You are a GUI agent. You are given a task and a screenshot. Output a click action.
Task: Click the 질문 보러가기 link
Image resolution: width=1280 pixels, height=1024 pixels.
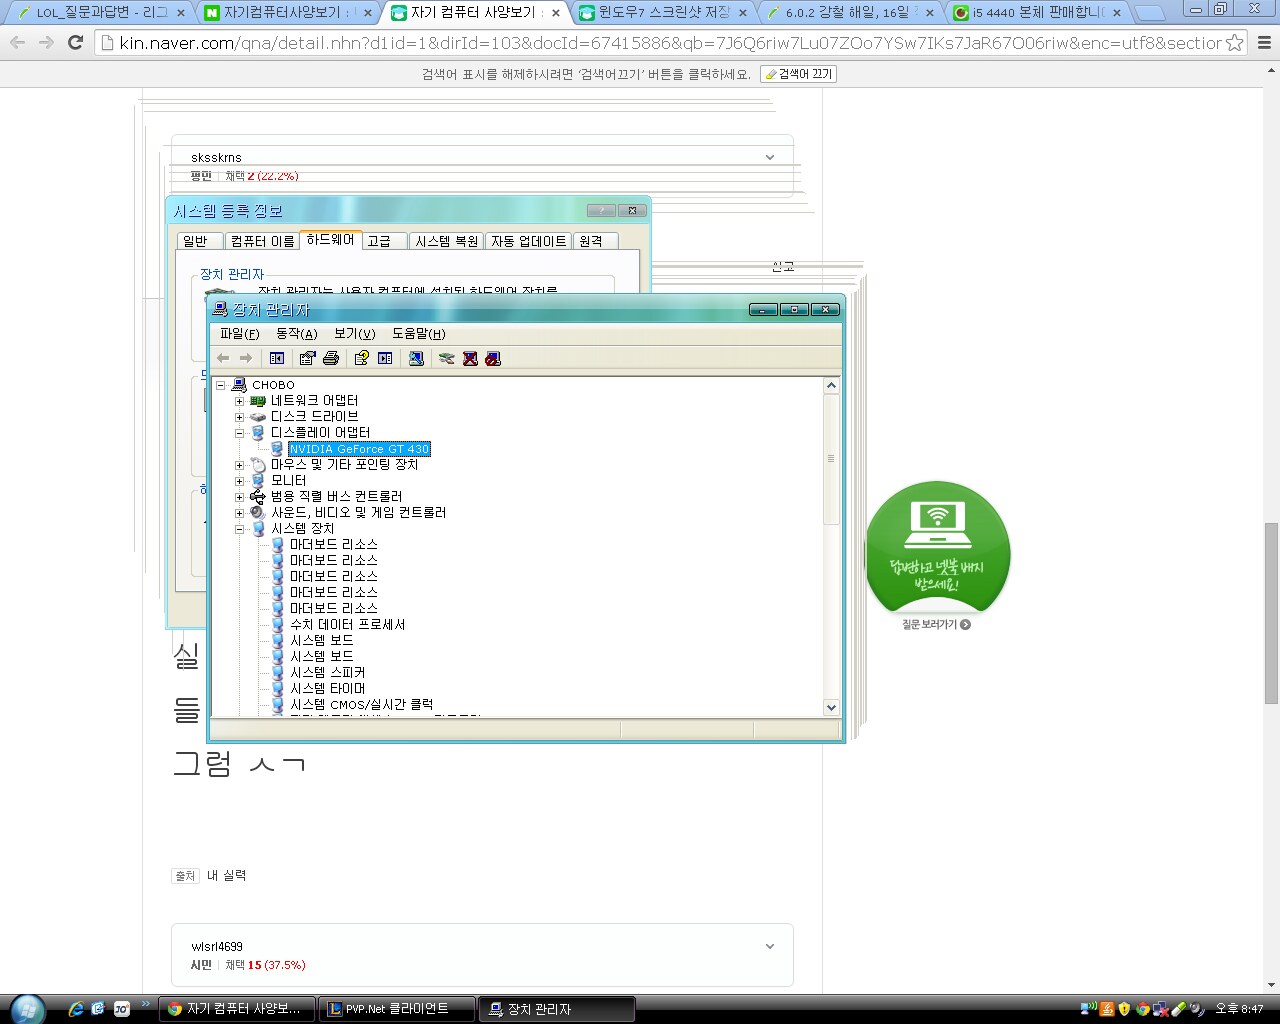[936, 624]
